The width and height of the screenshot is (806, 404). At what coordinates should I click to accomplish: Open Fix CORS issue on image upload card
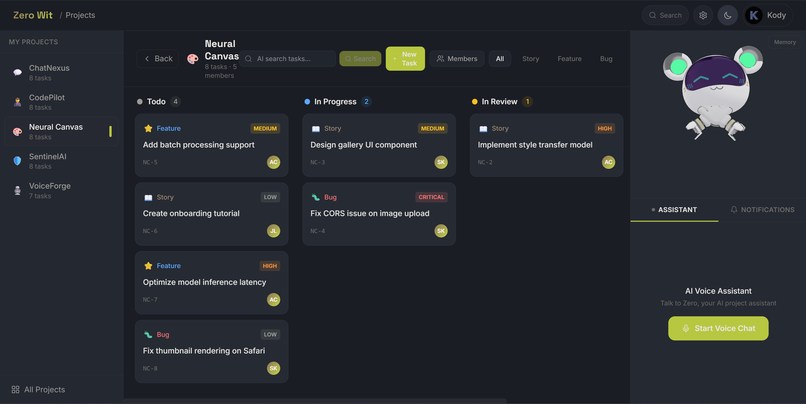coord(379,214)
